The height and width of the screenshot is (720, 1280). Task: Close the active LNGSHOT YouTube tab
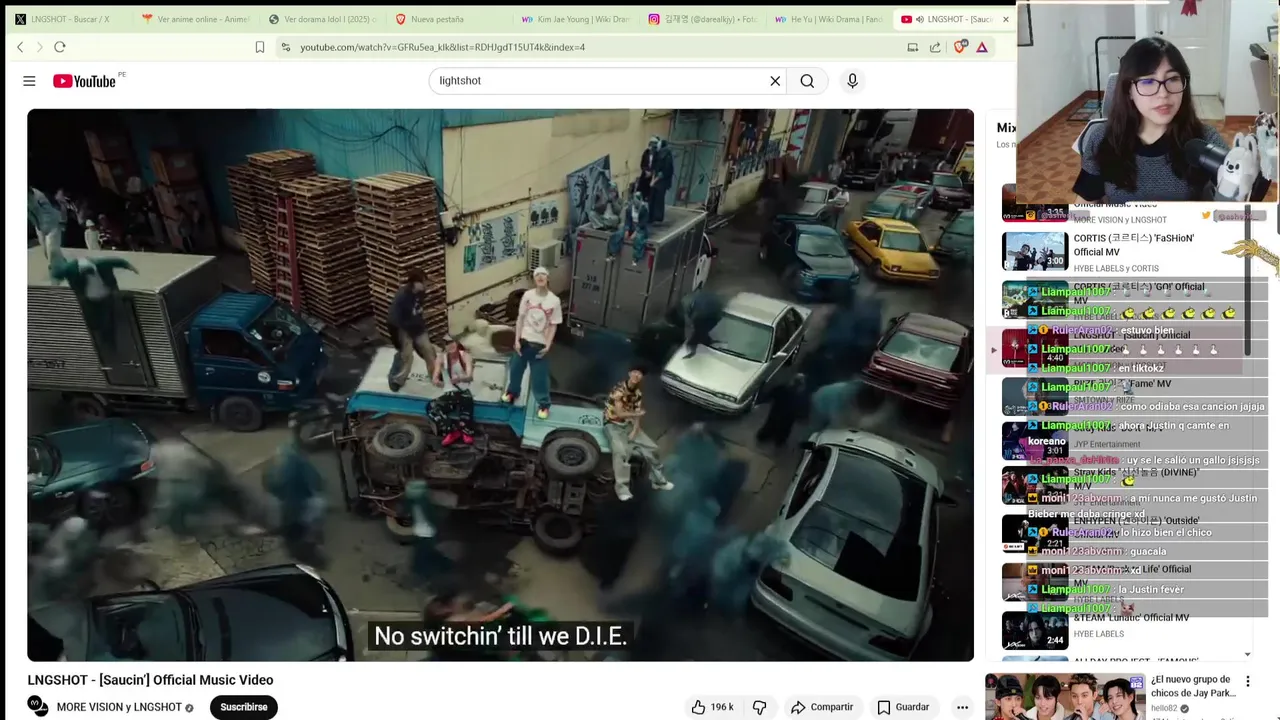pyautogui.click(x=1005, y=19)
